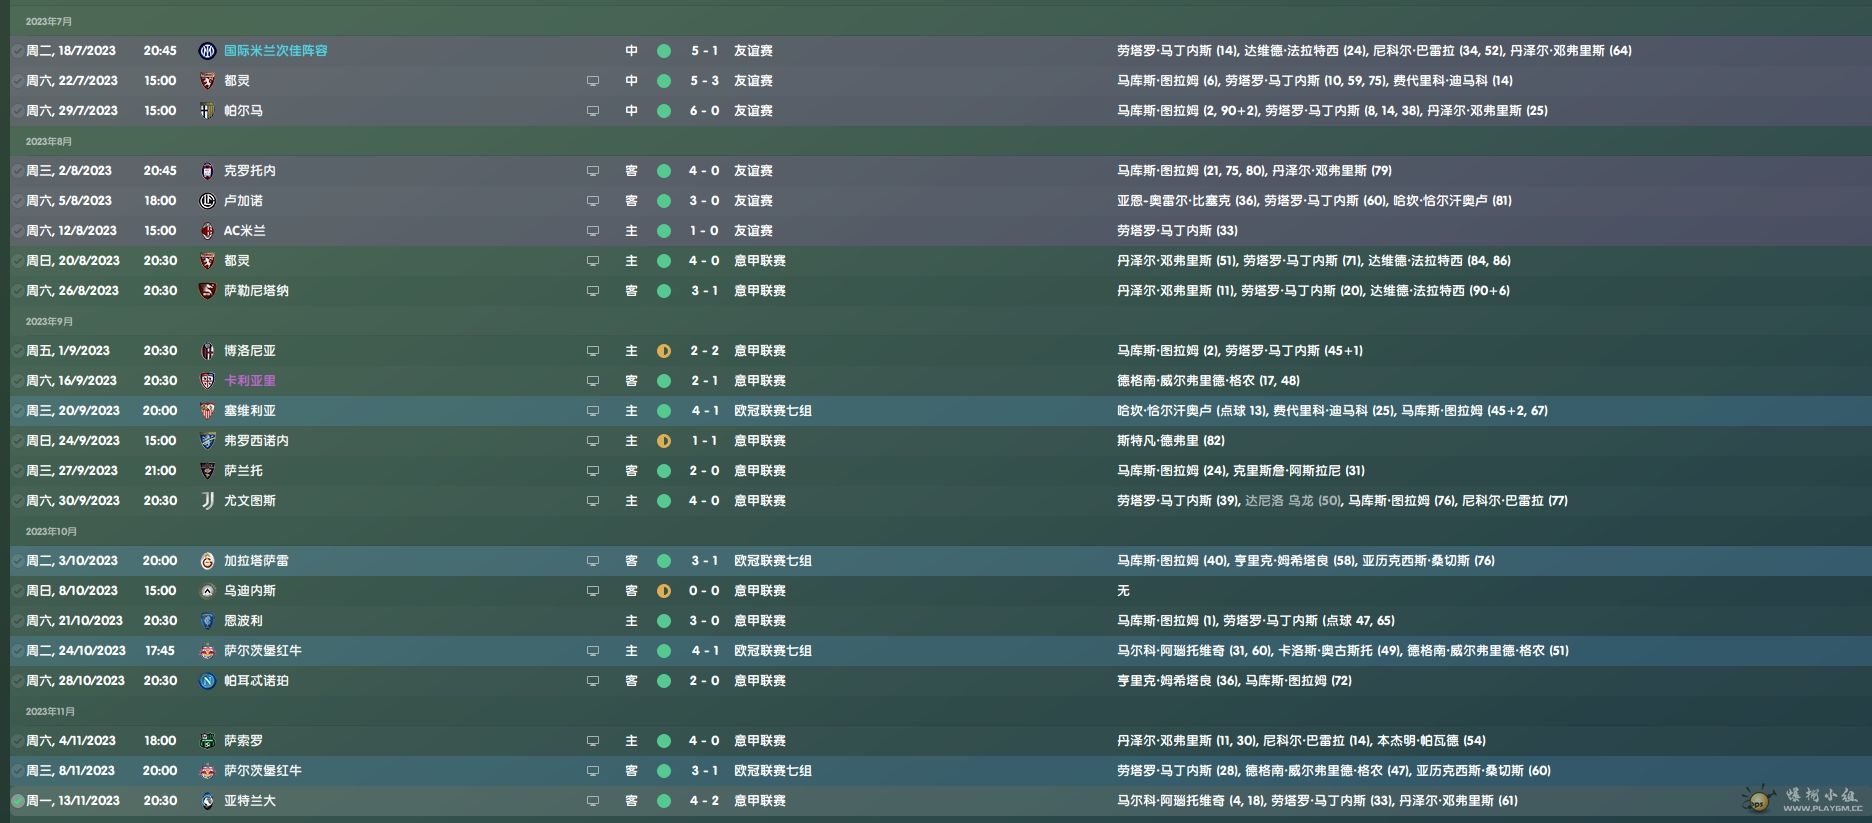Click the TV icon in the 尤文图斯 row
The width and height of the screenshot is (1872, 823).
pos(593,501)
